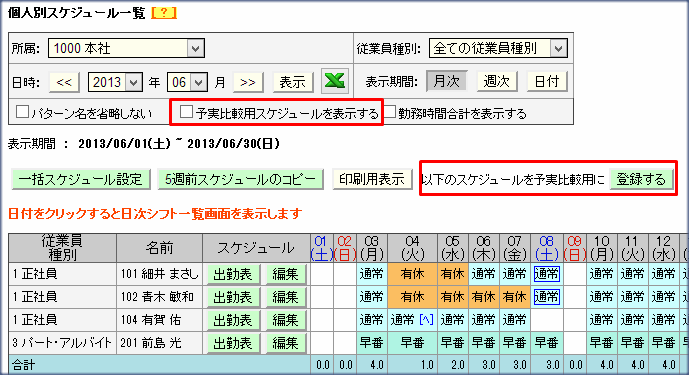The width and height of the screenshot is (689, 375).
Task: Click date header 07 (金)
Action: (515, 248)
